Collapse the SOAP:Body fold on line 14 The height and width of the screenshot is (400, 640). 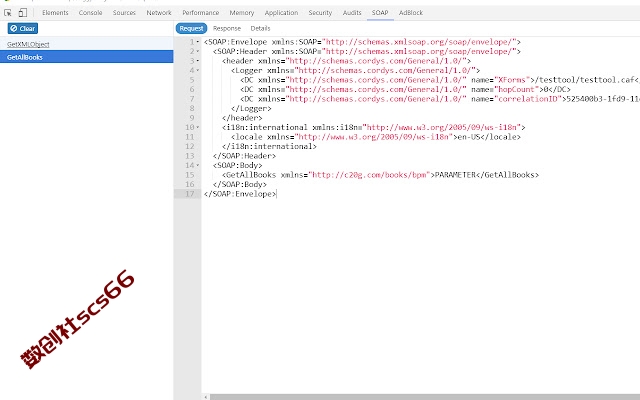pyautogui.click(x=198, y=165)
